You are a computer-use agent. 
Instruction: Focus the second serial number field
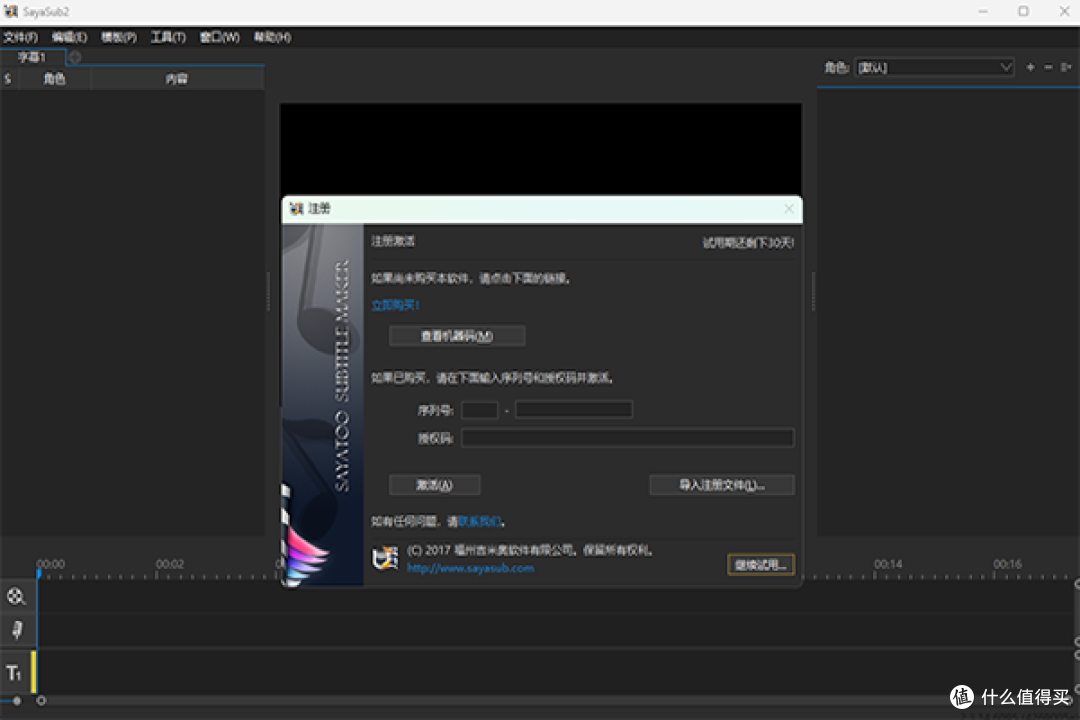[x=574, y=410]
